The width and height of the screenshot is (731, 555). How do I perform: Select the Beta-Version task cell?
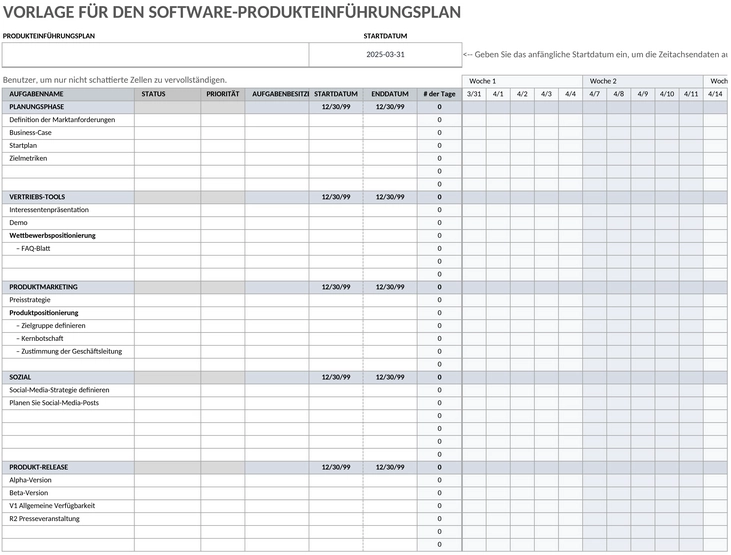[69, 493]
